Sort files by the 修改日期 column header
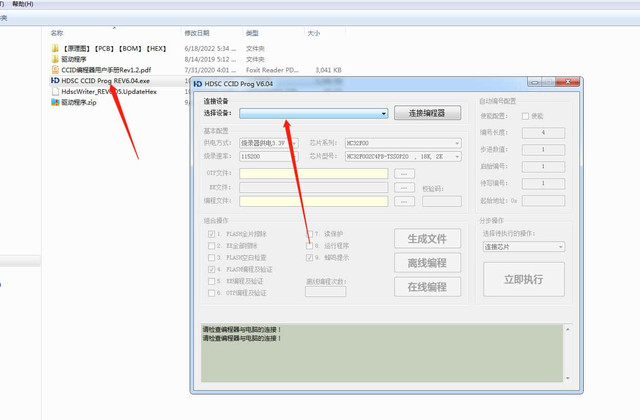The height and width of the screenshot is (420, 640). pyautogui.click(x=197, y=33)
